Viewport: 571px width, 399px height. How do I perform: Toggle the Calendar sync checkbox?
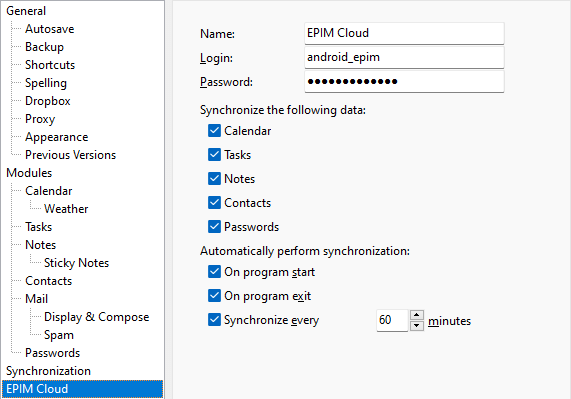click(x=214, y=131)
